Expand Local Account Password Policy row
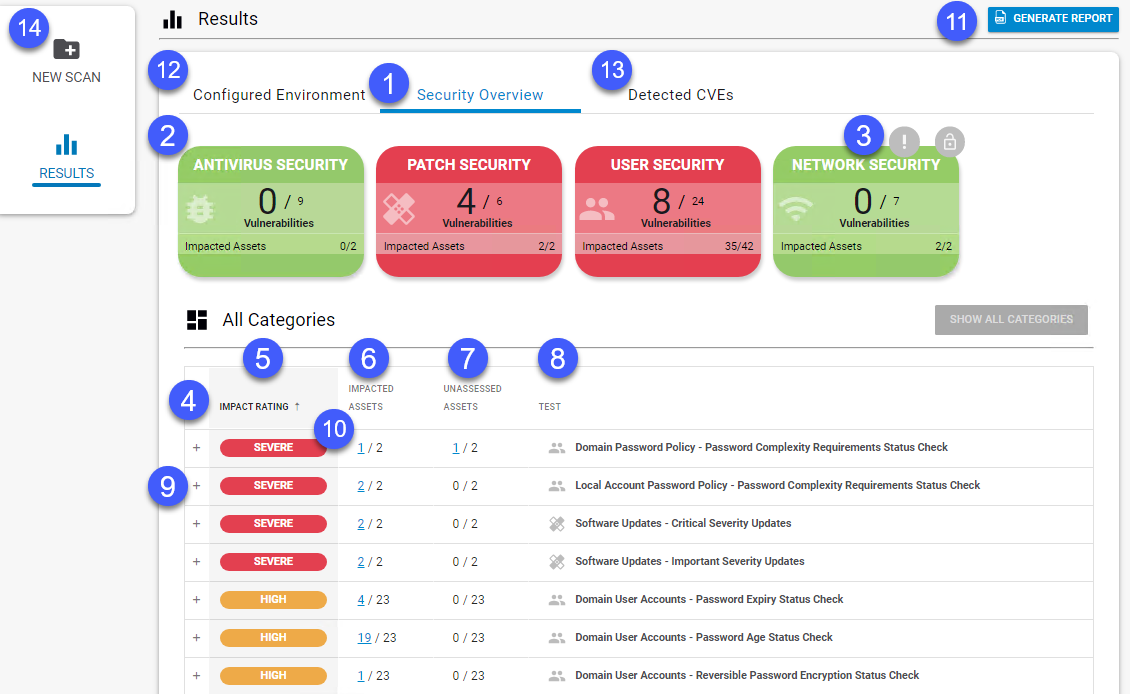This screenshot has height=694, width=1130. [x=196, y=486]
